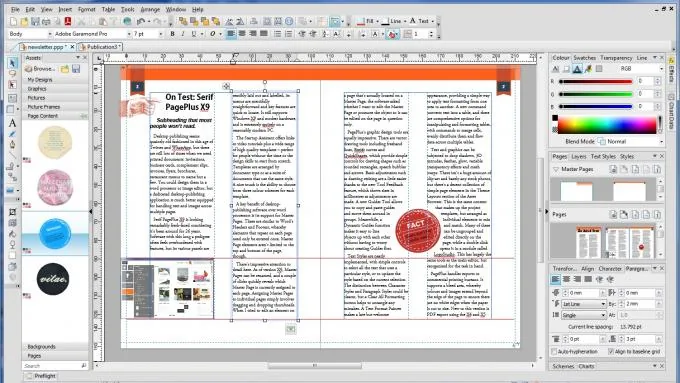
Task: Click the Page Manager icon in Master Pages
Action: (613, 169)
